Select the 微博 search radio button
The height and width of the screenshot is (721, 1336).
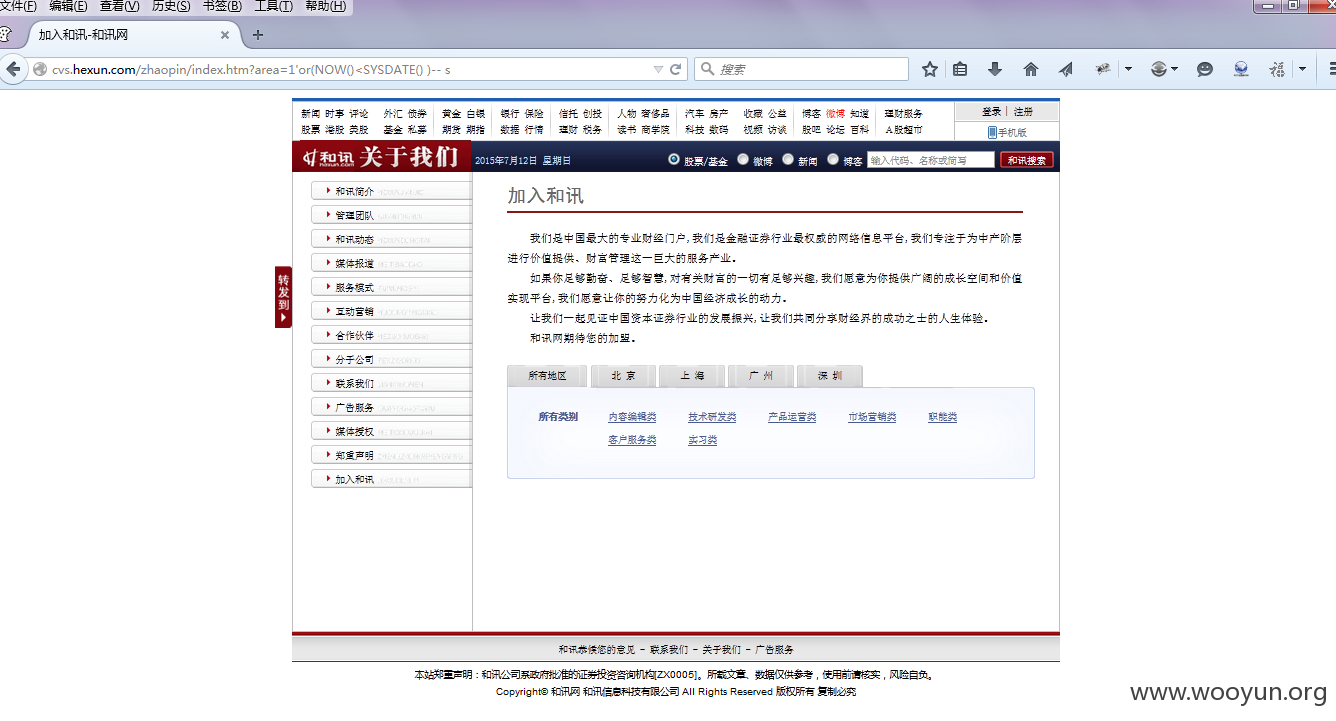(743, 159)
